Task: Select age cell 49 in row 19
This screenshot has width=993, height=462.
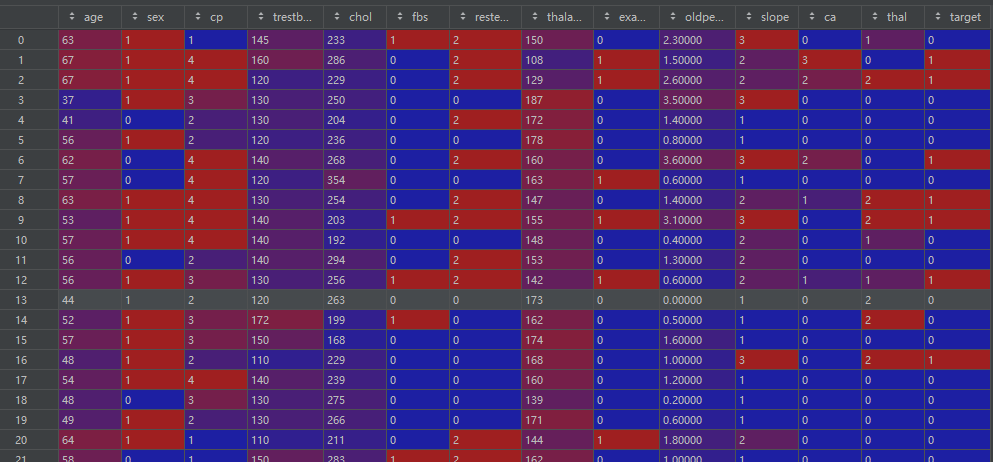Action: tap(90, 420)
